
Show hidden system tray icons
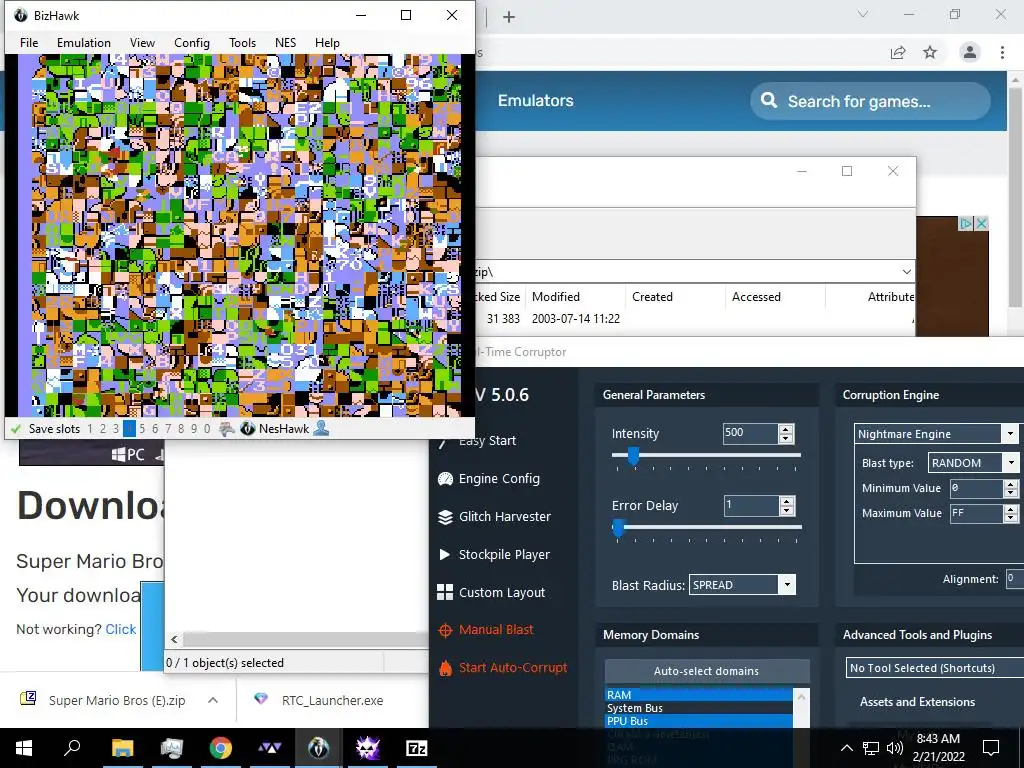click(x=846, y=748)
